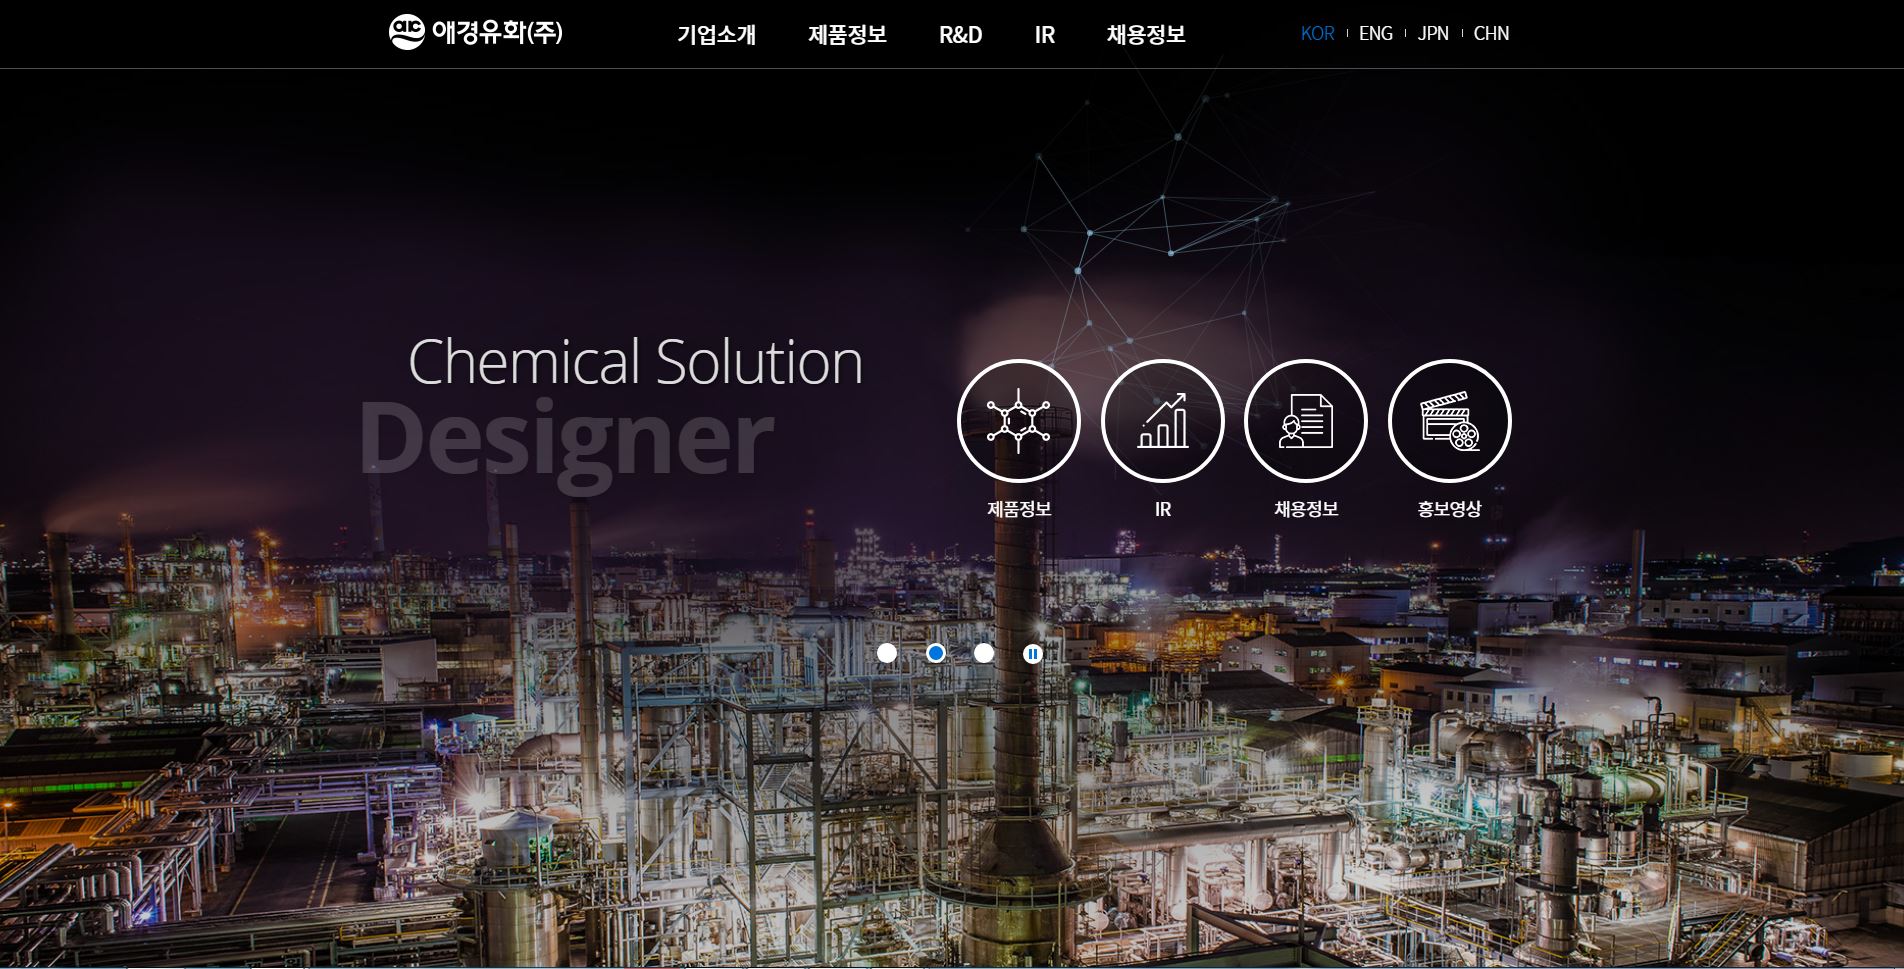This screenshot has width=1904, height=969.
Task: Jump to the third slide indicator dot
Action: pos(984,653)
